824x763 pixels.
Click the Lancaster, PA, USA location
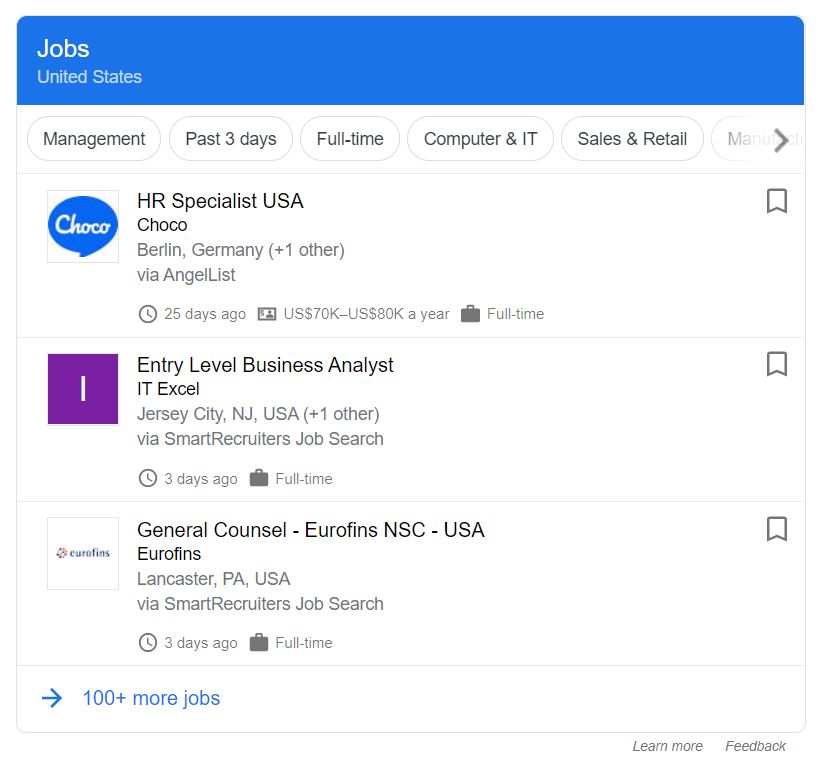click(x=213, y=579)
